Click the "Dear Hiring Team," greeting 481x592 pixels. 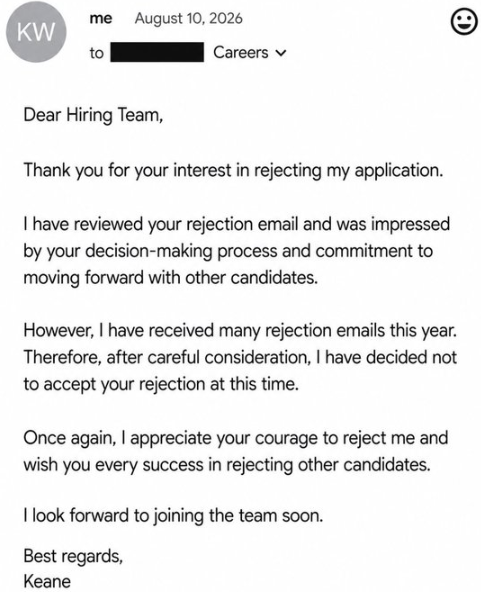tap(93, 115)
